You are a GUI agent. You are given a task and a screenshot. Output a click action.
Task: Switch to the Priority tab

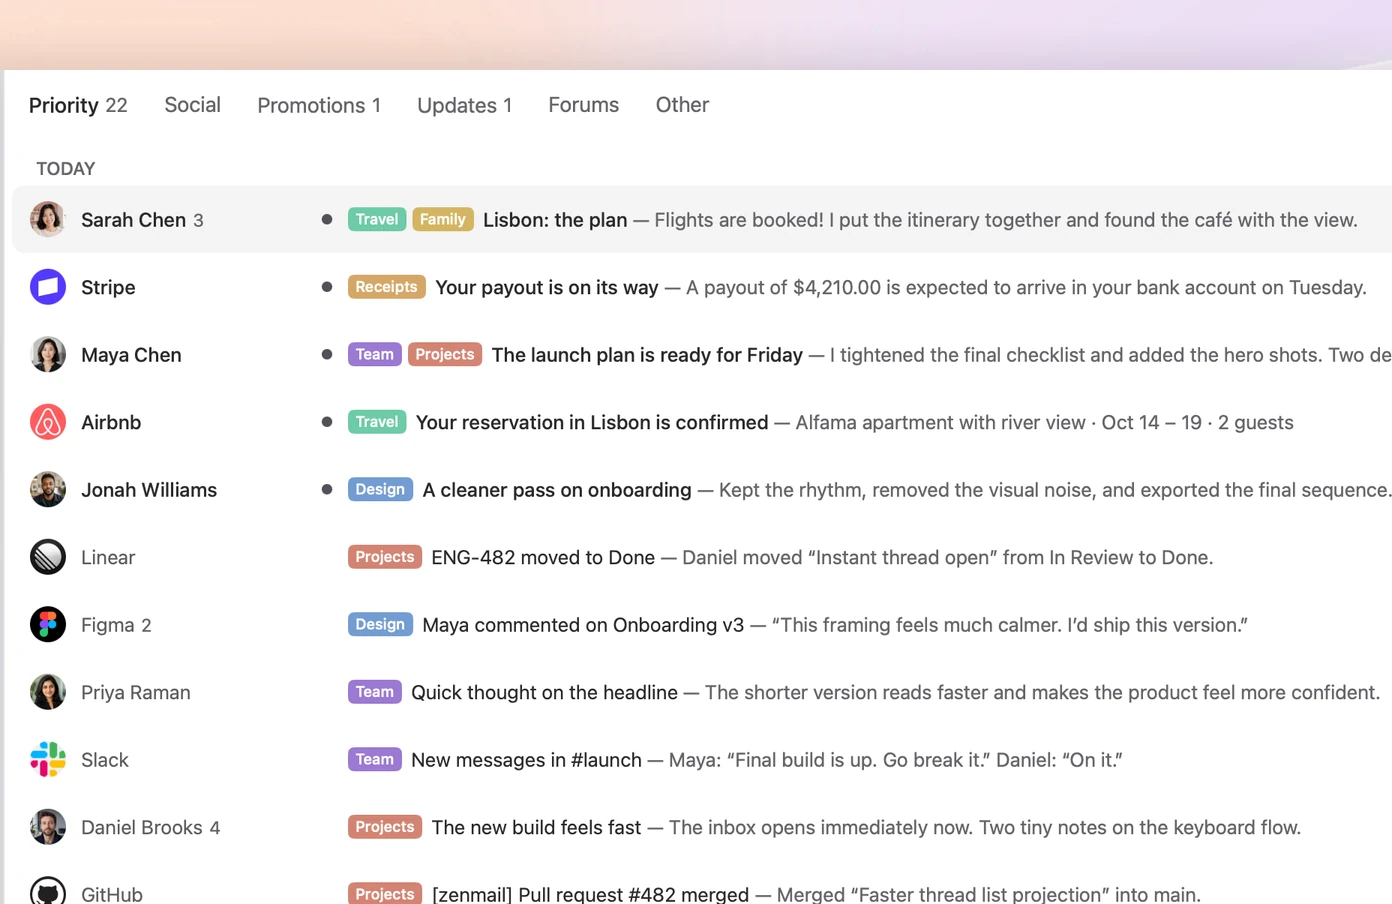click(78, 105)
